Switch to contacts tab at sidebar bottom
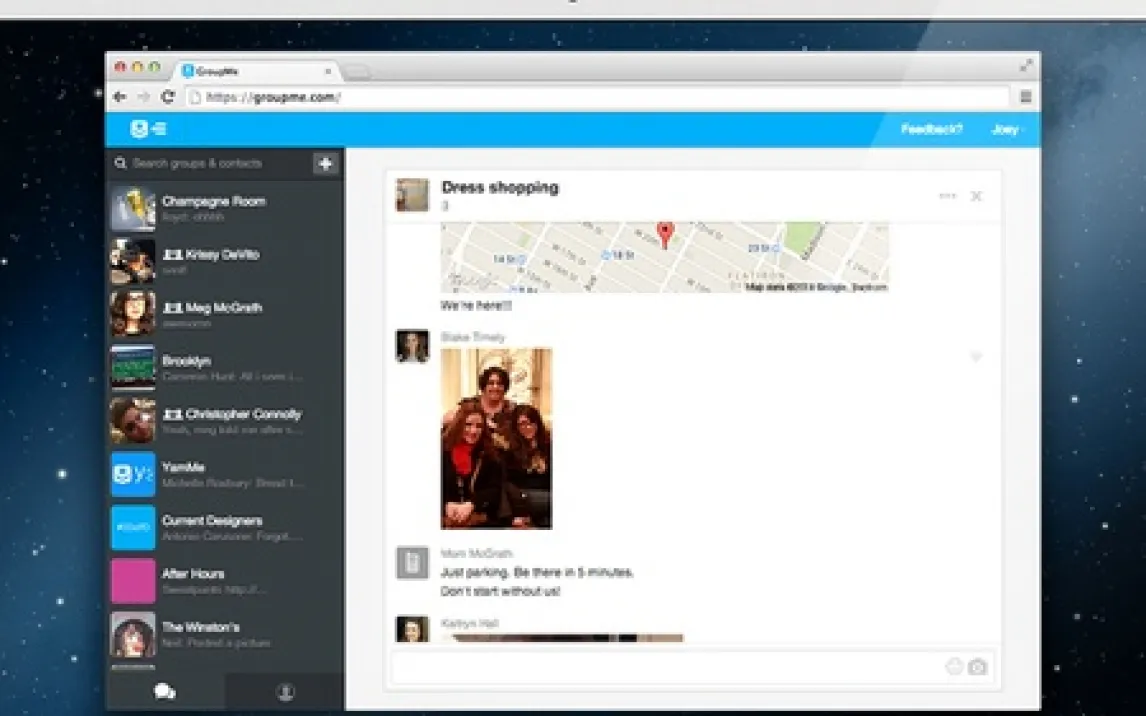Screen dimensions: 1146x716 click(x=285, y=692)
